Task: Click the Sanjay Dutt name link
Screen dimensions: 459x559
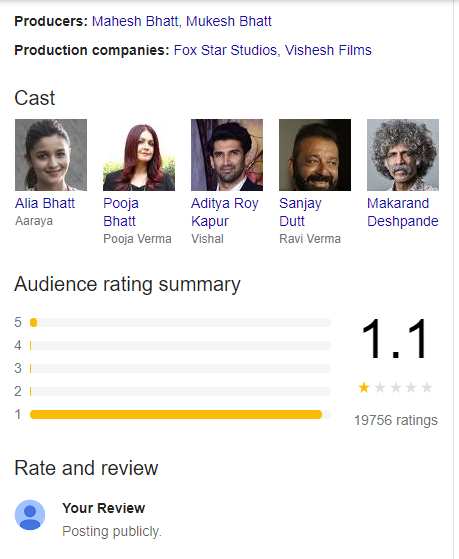Action: click(300, 212)
